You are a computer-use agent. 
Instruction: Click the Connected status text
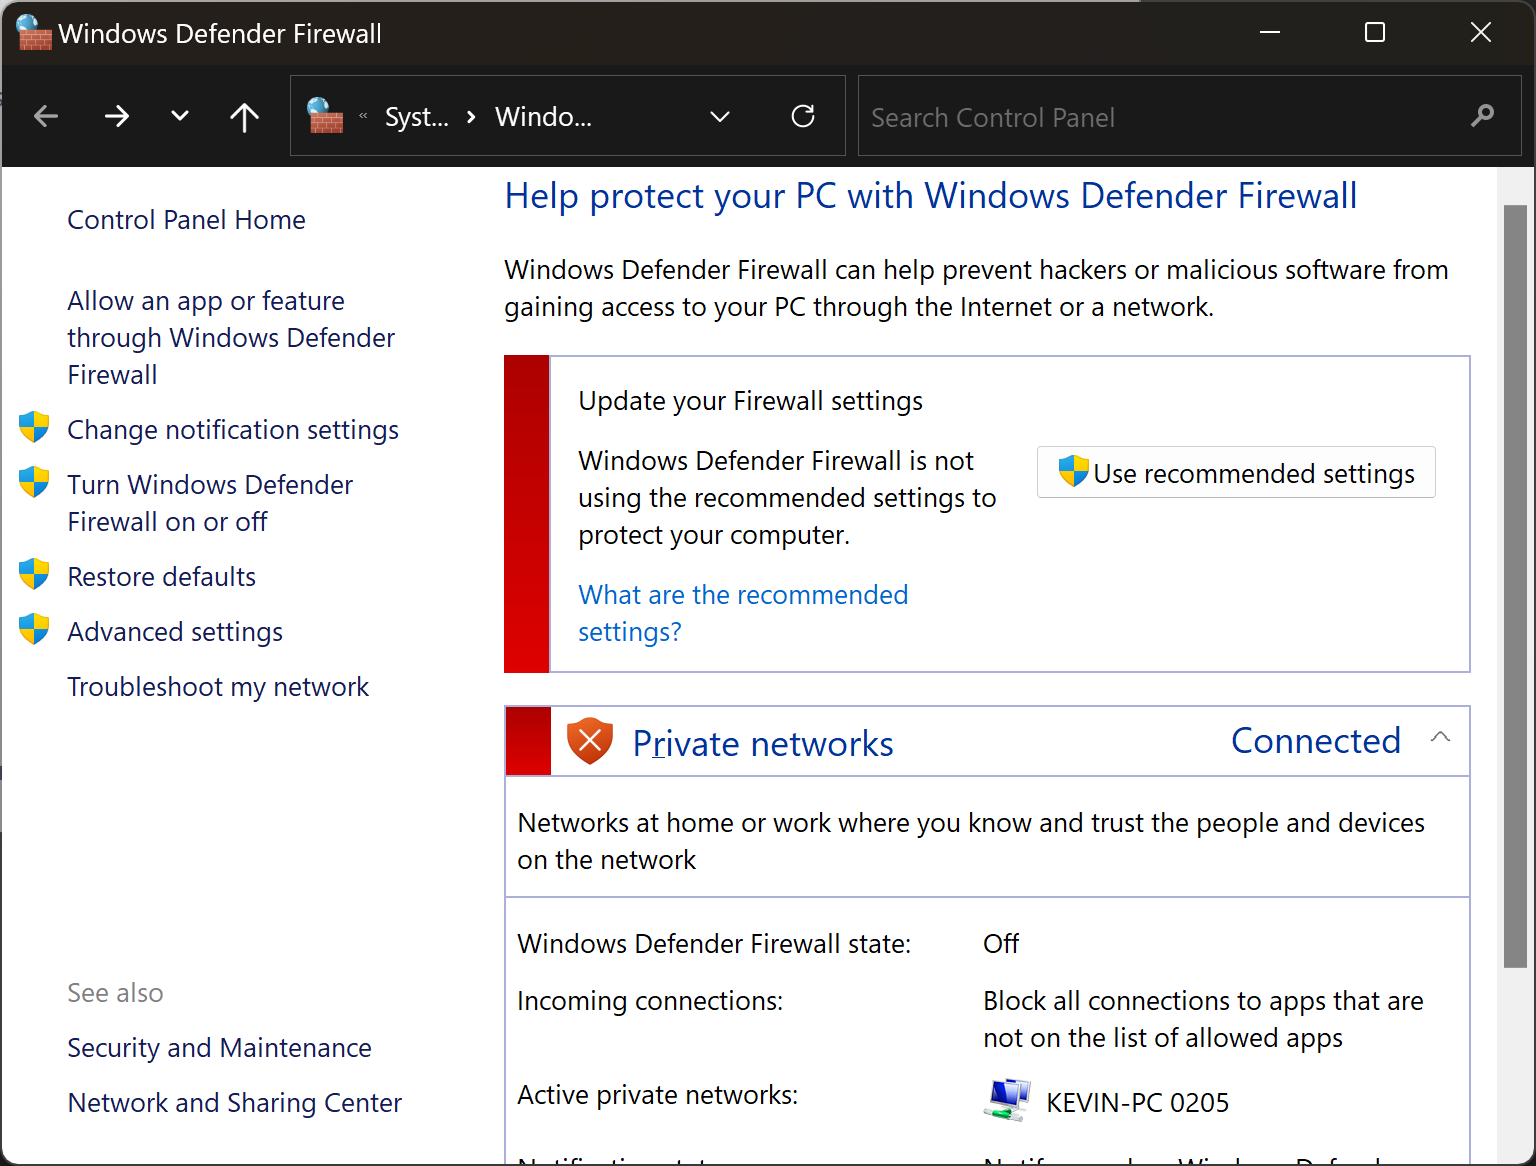[x=1315, y=741]
